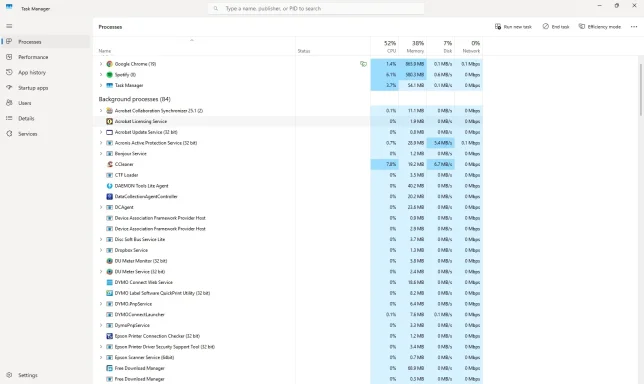Sort by the Network column header

point(468,46)
